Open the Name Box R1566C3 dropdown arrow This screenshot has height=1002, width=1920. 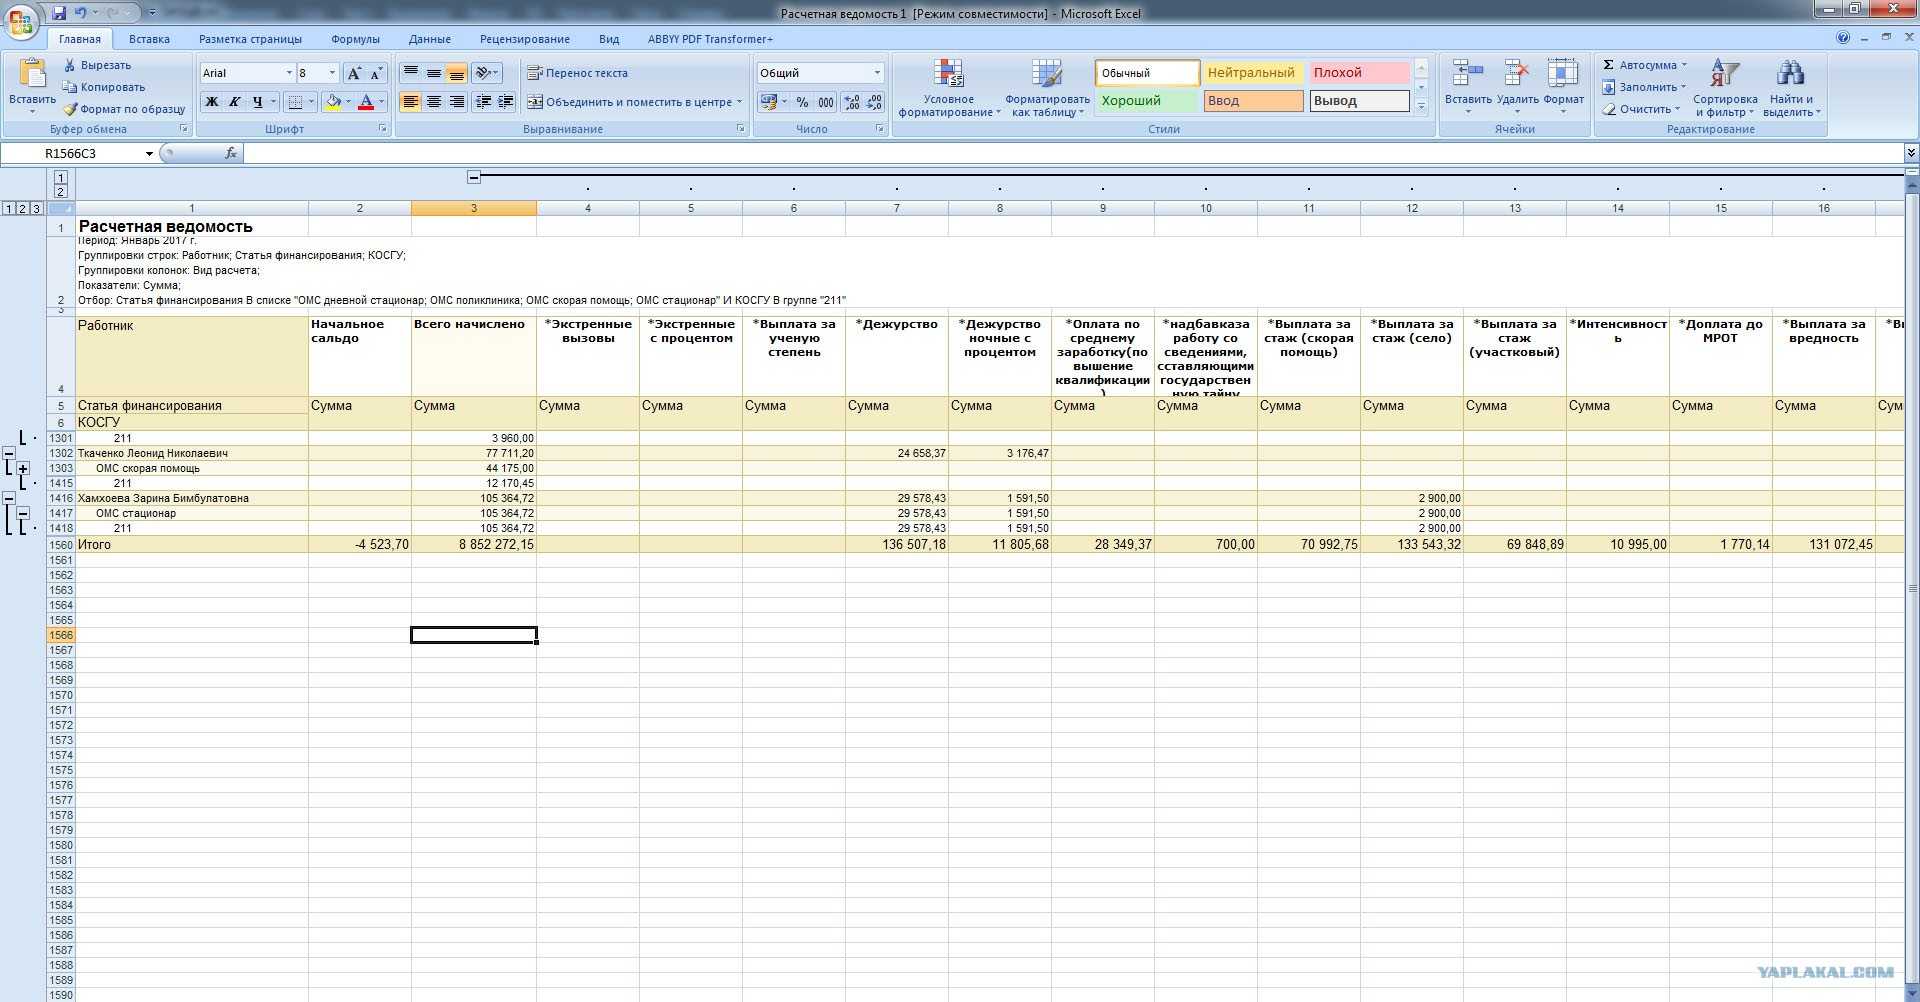pyautogui.click(x=149, y=153)
